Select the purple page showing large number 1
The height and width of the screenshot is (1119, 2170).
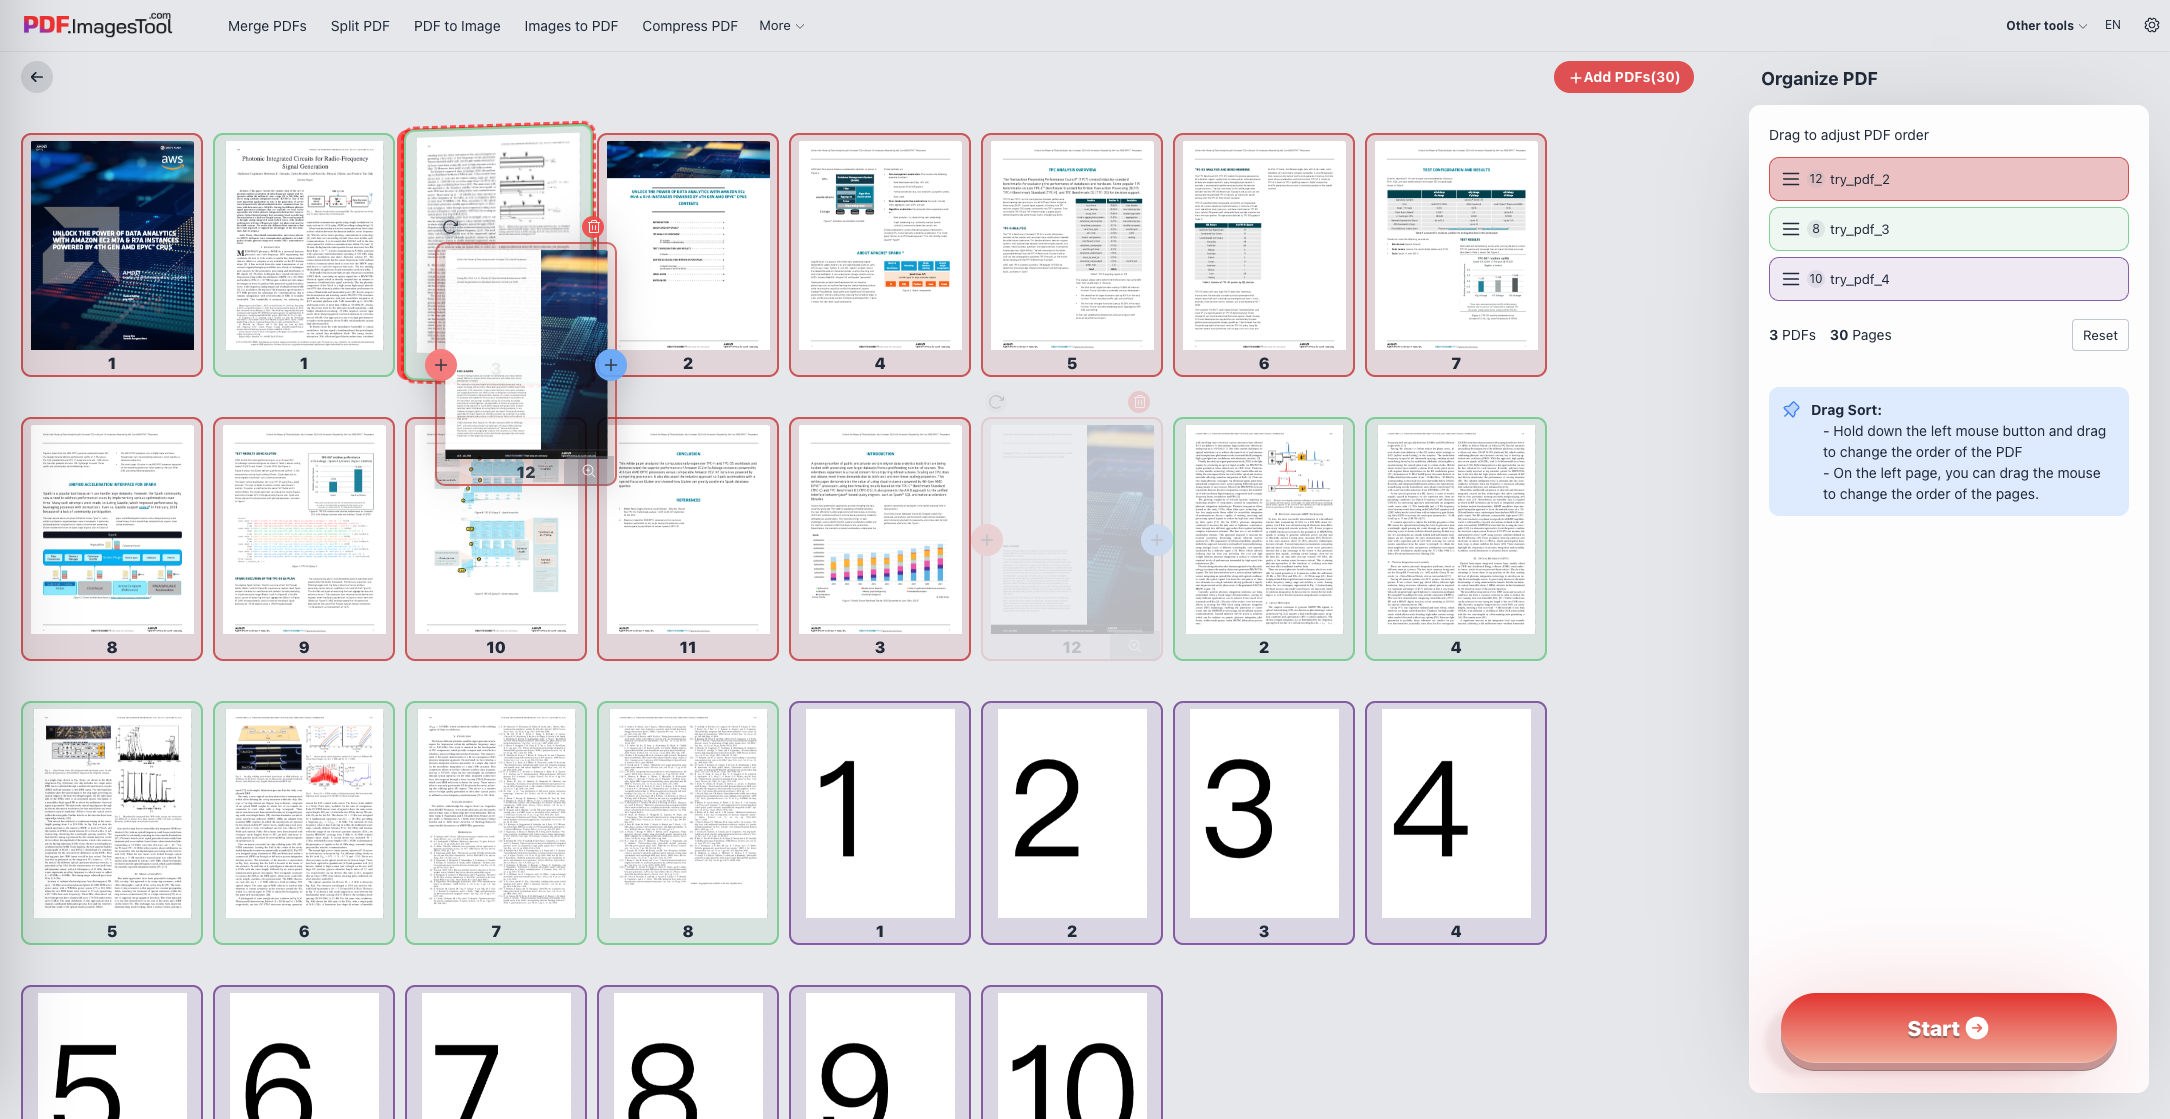(880, 823)
